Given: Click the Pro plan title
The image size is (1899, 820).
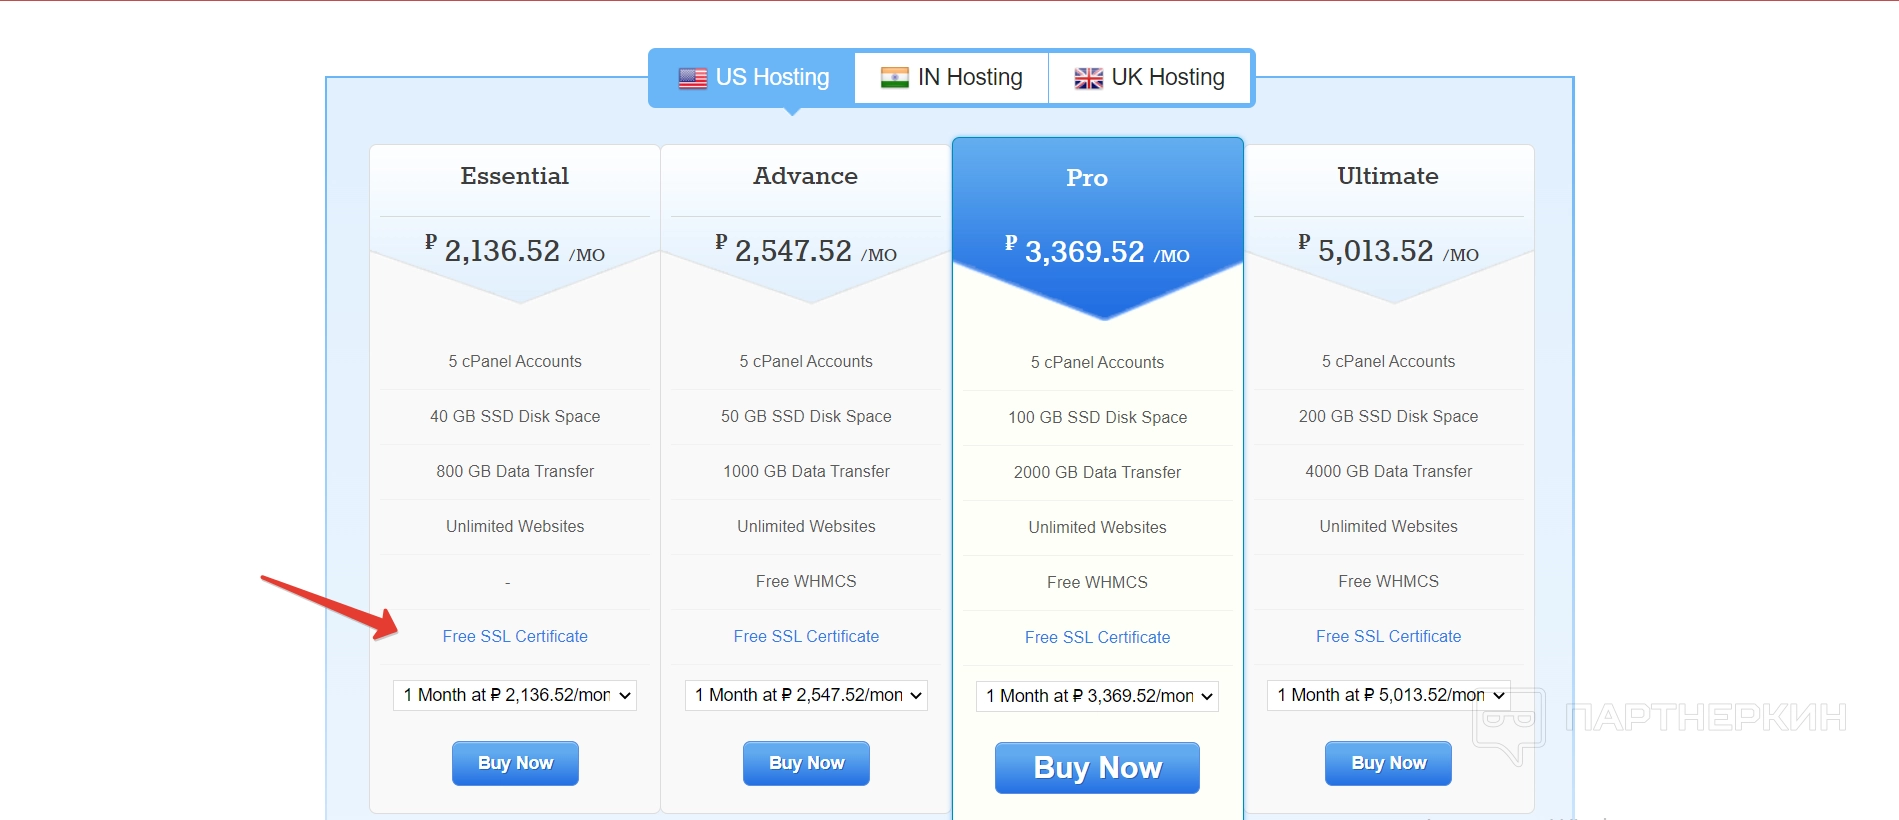Looking at the screenshot, I should tap(1087, 178).
